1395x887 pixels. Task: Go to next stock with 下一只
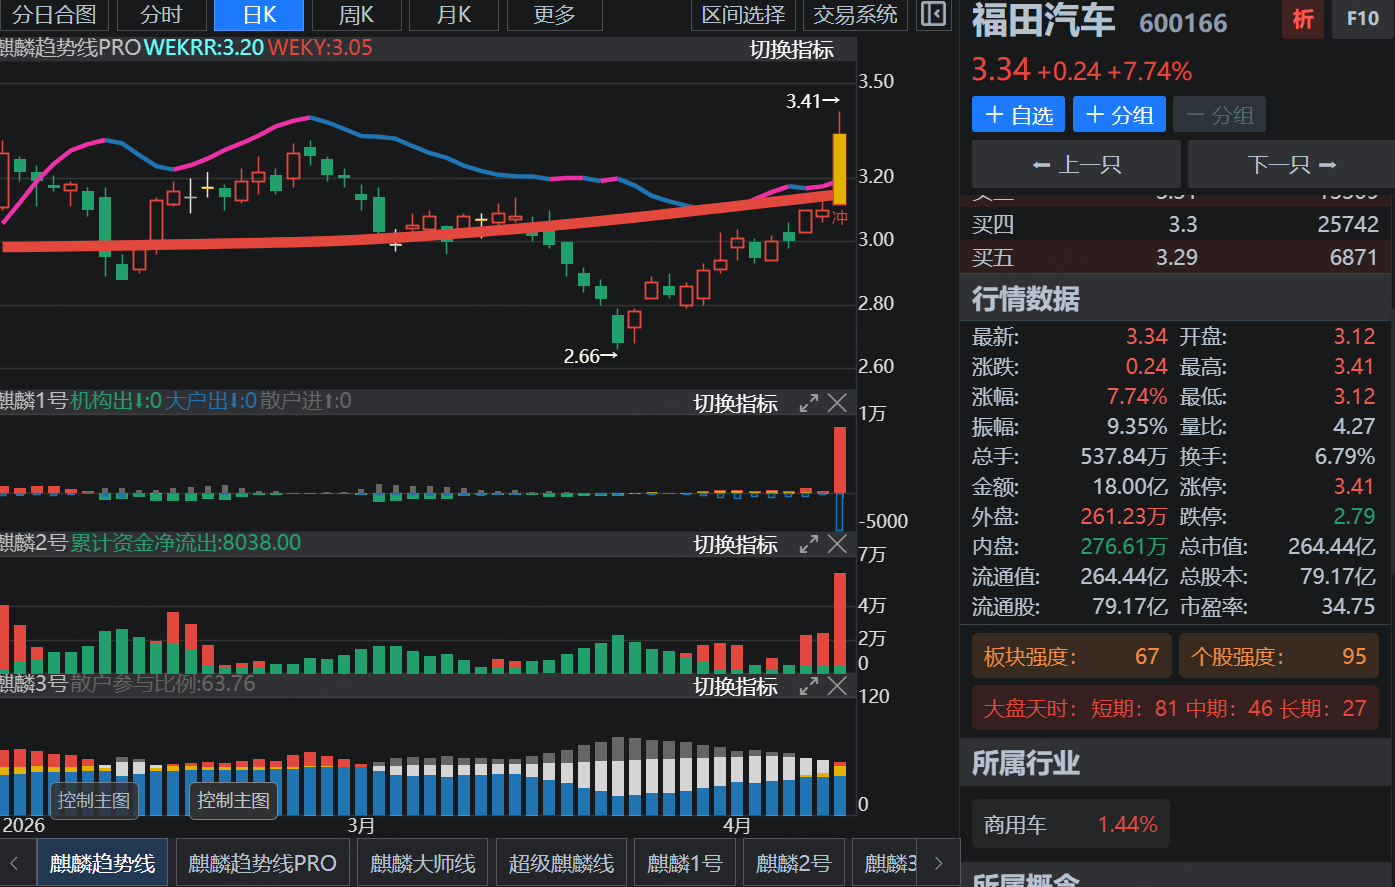(x=1291, y=165)
